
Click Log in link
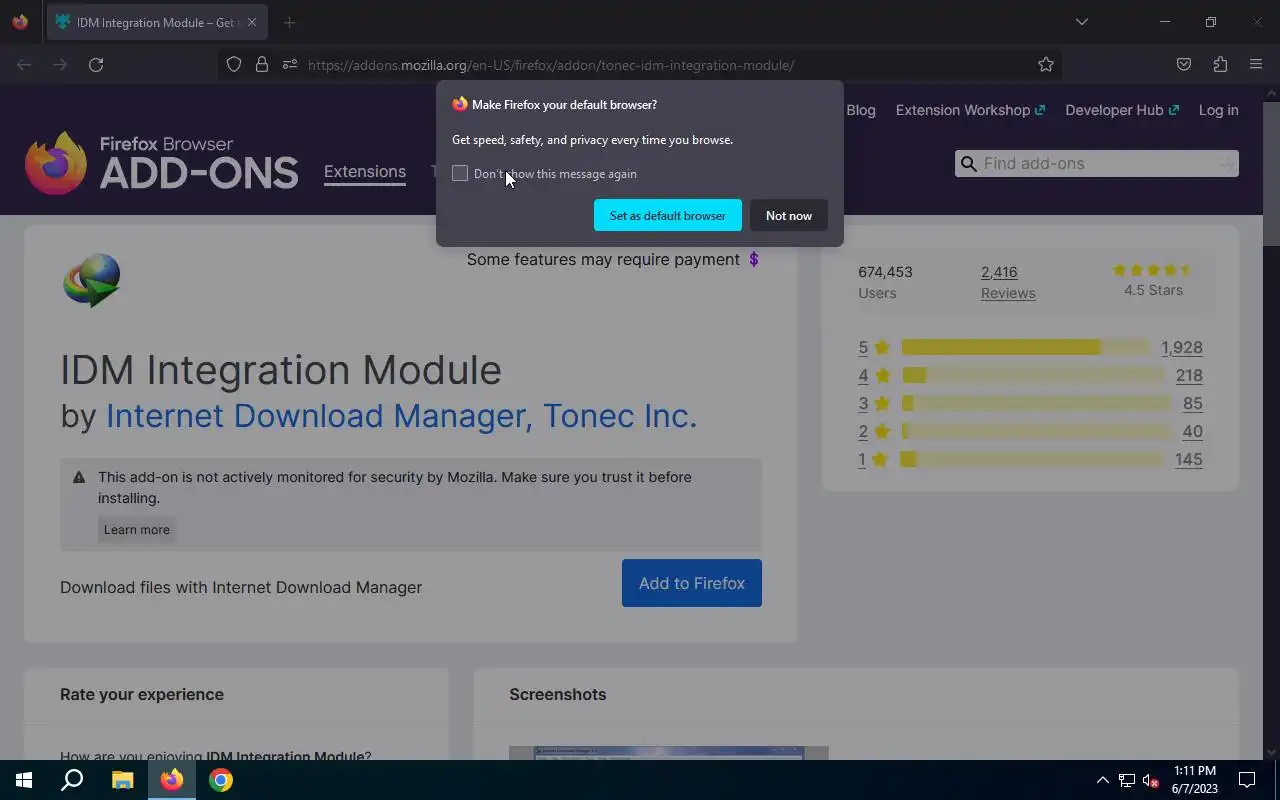coord(1218,110)
